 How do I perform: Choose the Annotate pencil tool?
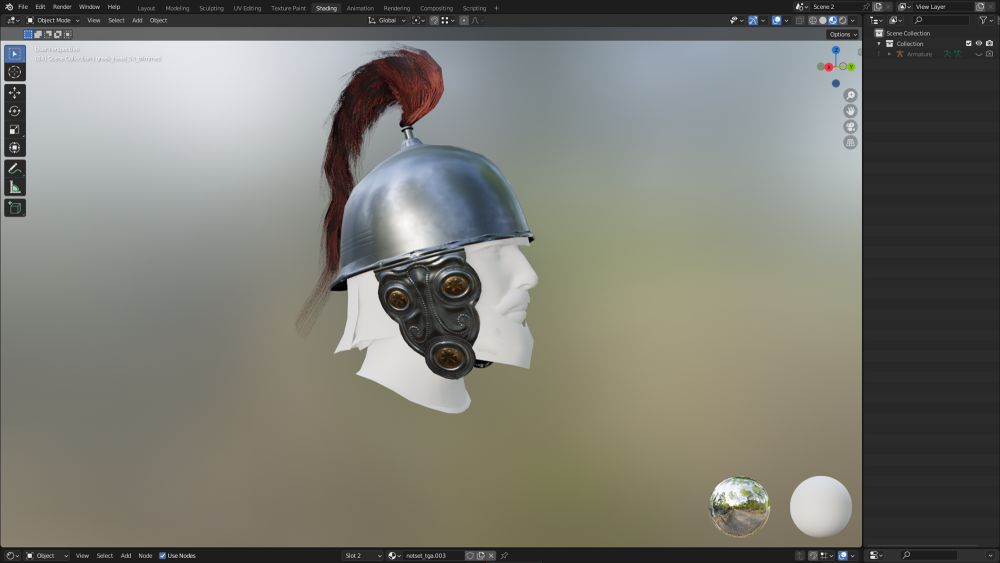click(x=15, y=169)
